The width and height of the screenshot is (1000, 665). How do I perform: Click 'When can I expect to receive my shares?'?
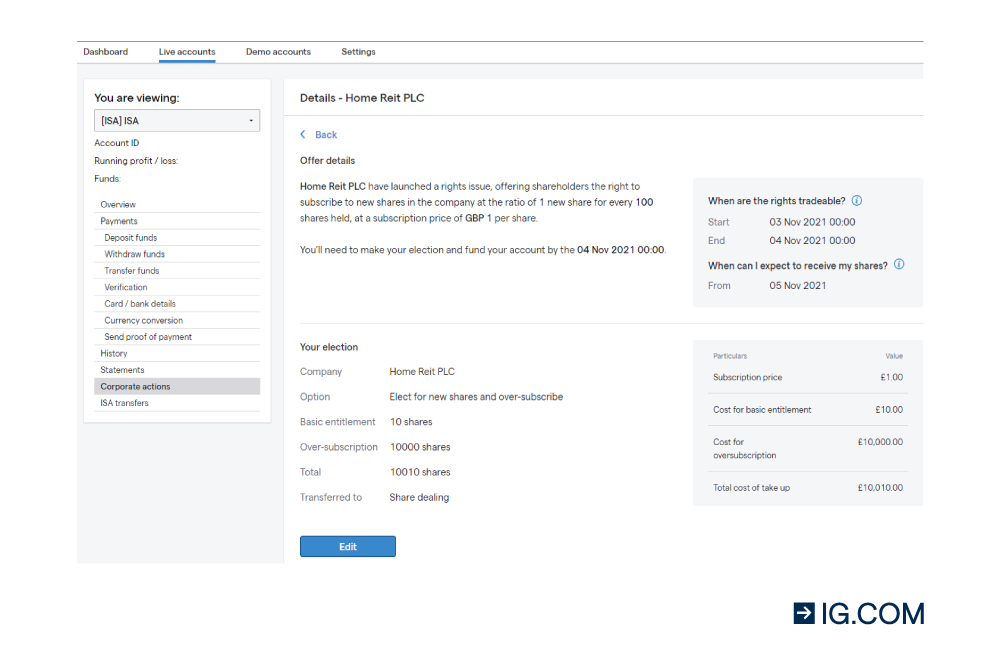tap(797, 266)
